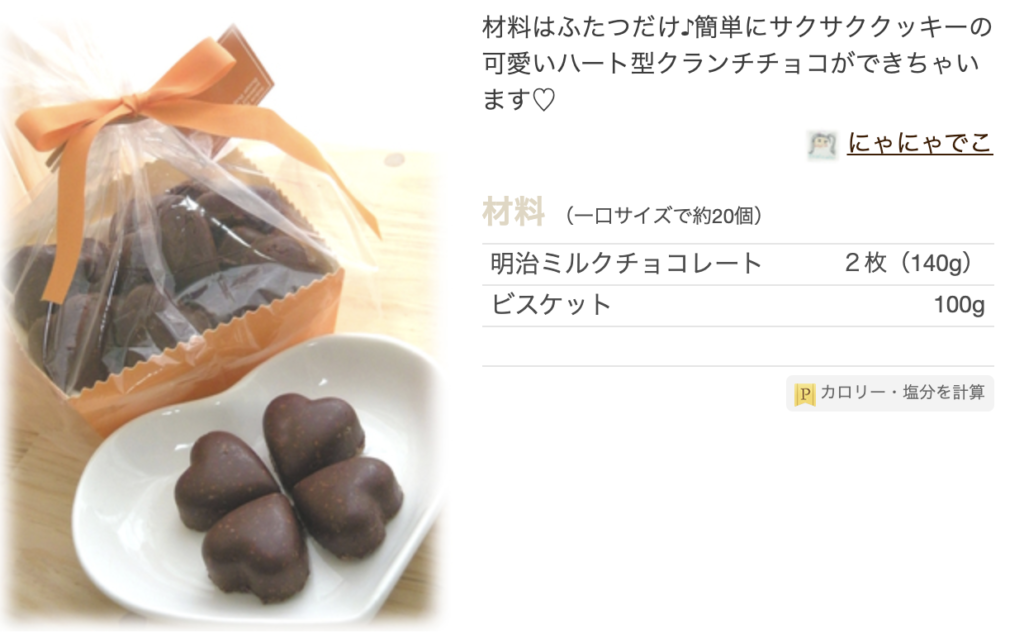
Task: Click the 材料 section heading
Action: coord(513,212)
